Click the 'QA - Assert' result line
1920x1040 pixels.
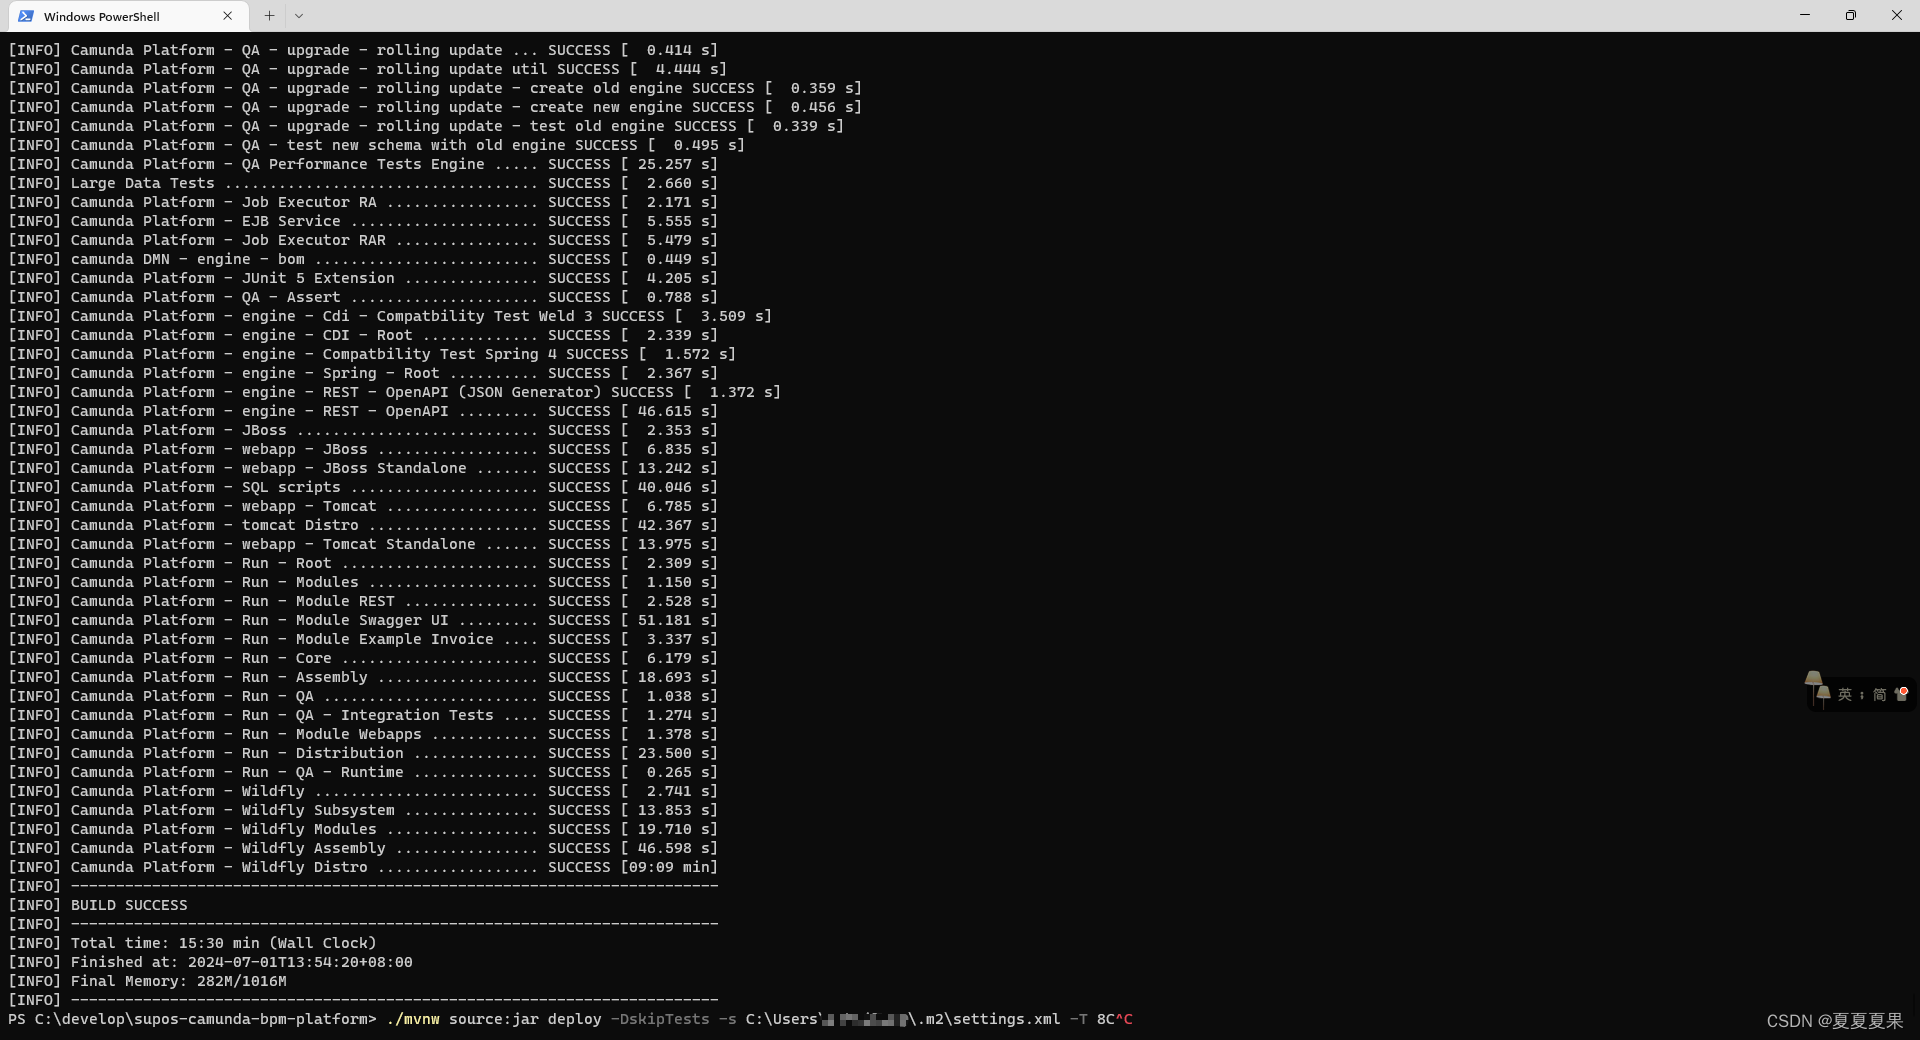[x=363, y=297]
